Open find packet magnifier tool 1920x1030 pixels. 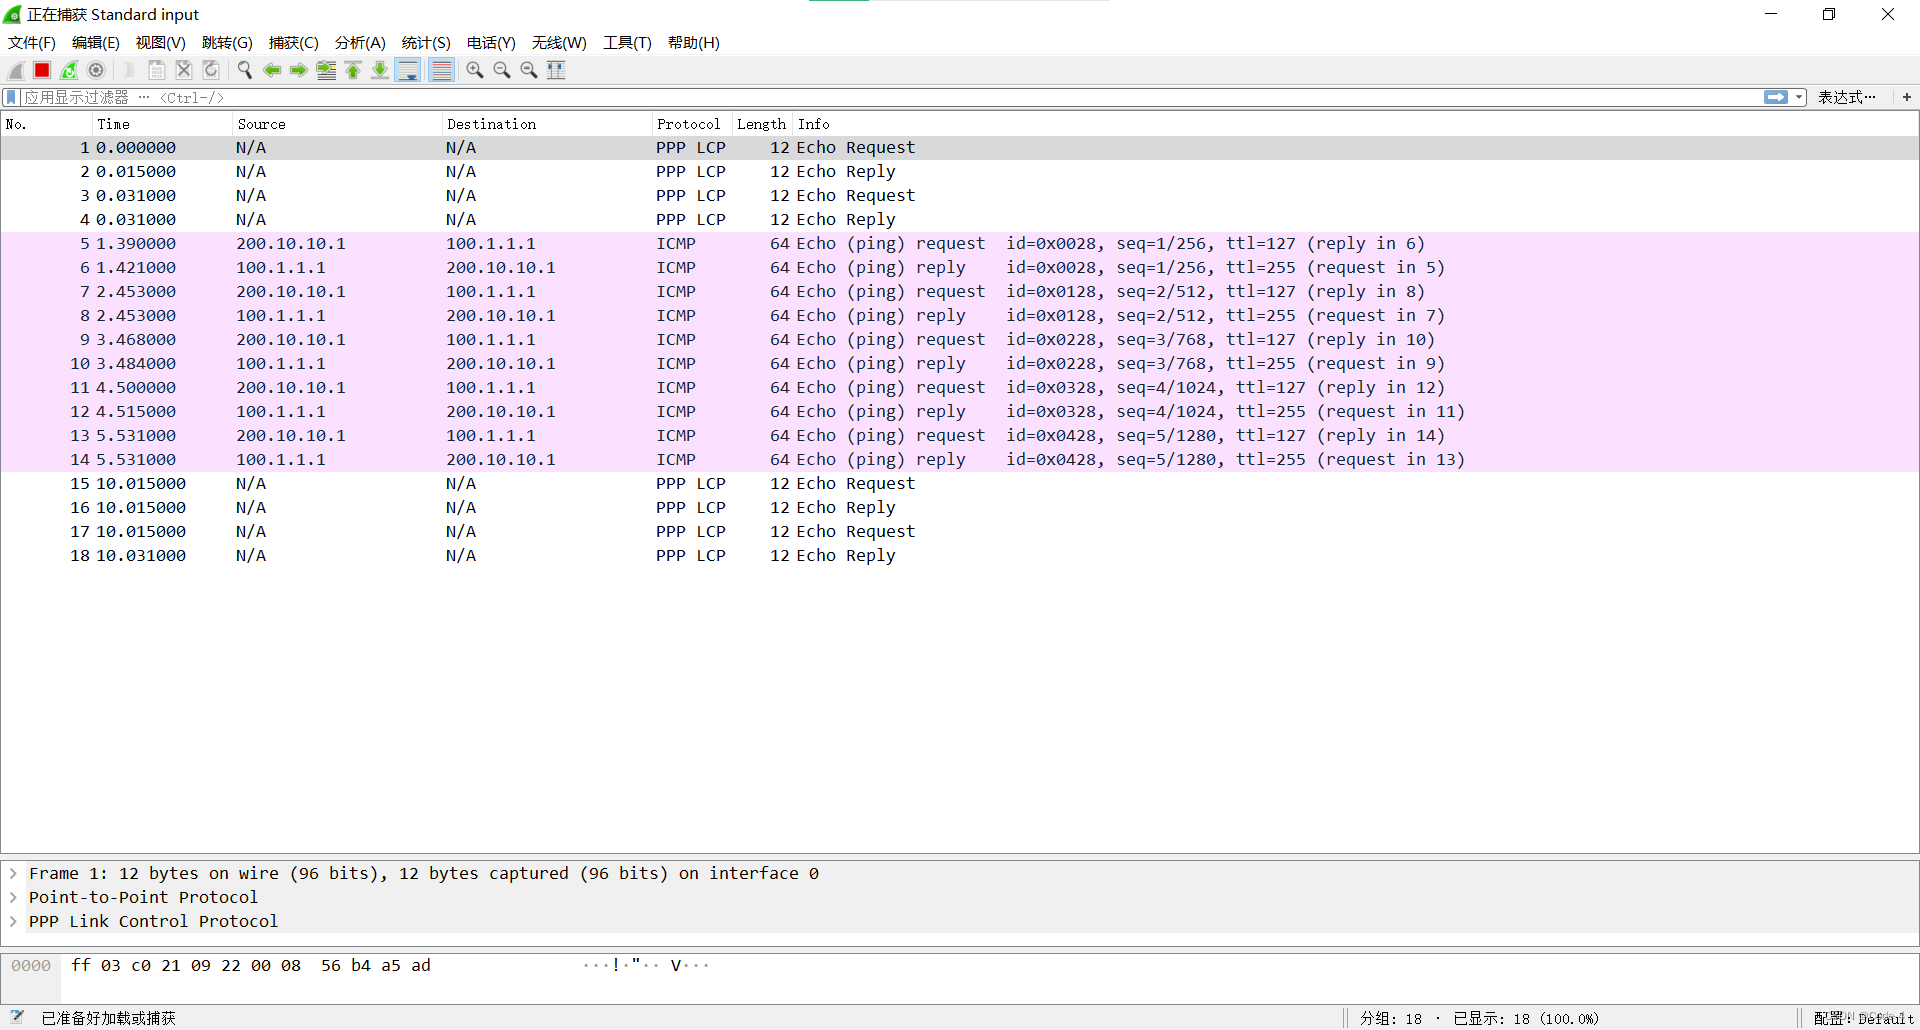(245, 70)
